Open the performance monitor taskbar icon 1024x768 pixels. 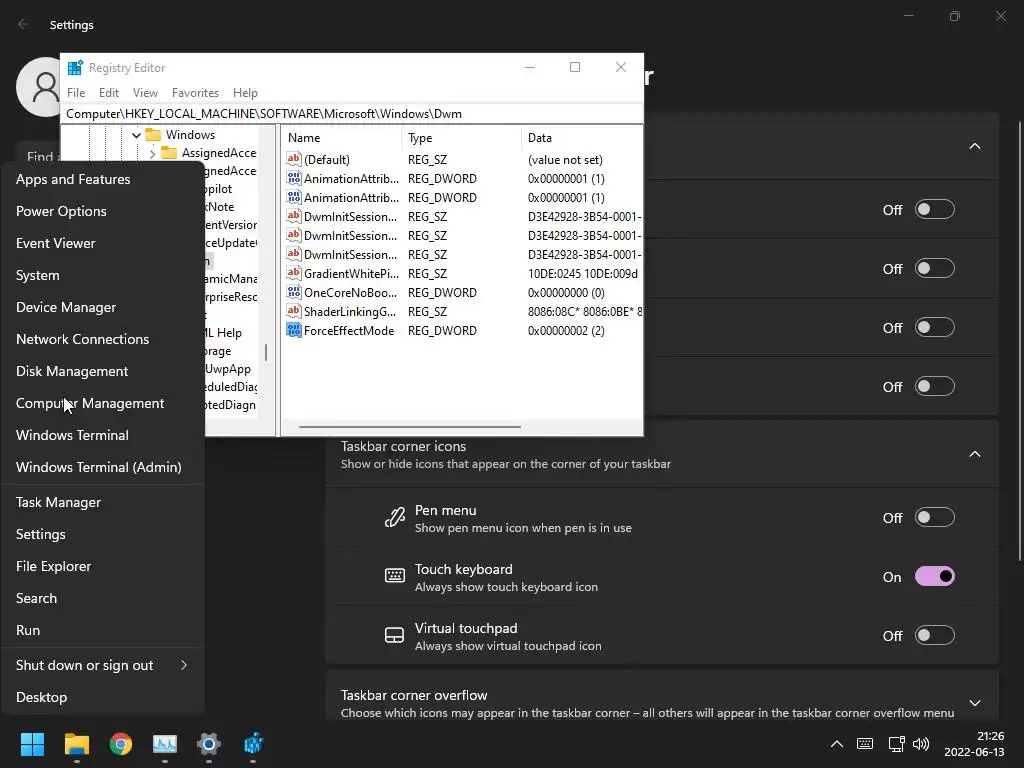165,744
